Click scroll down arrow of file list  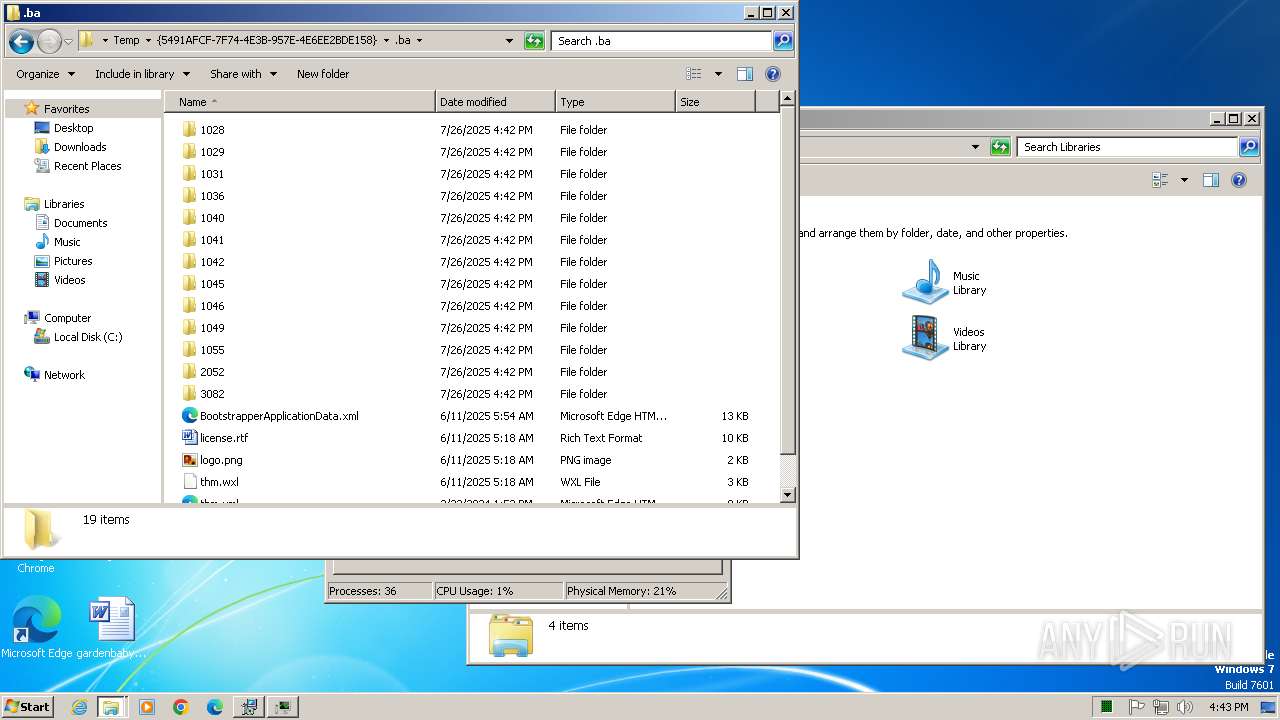787,495
